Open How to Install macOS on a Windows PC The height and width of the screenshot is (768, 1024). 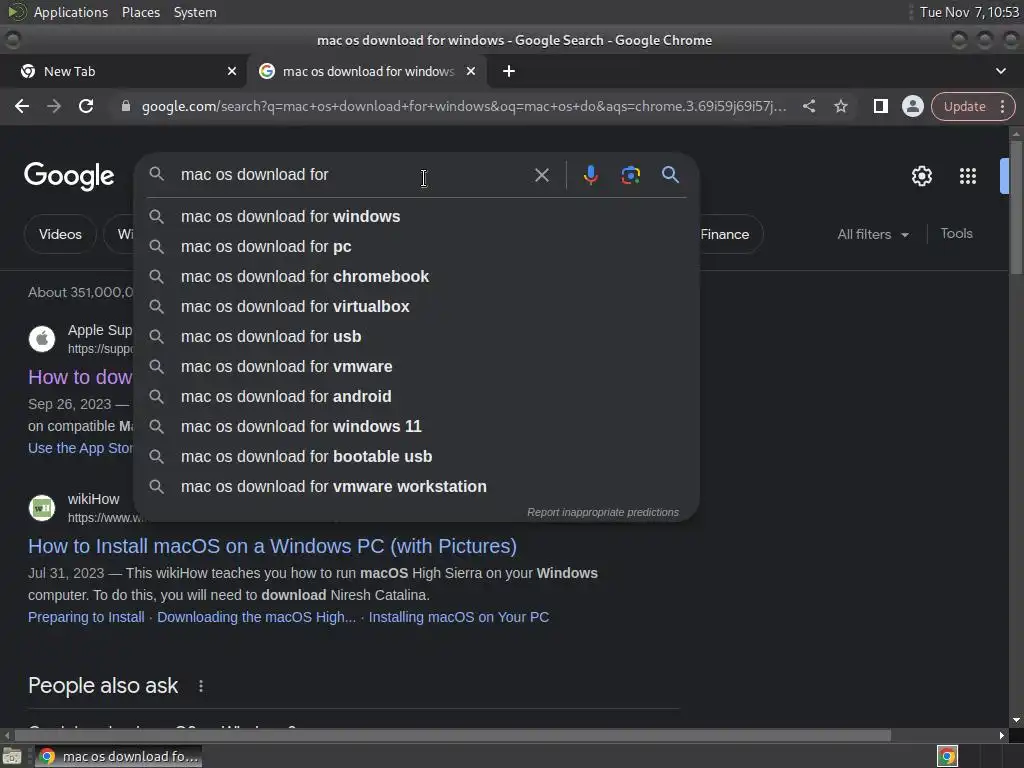[272, 546]
